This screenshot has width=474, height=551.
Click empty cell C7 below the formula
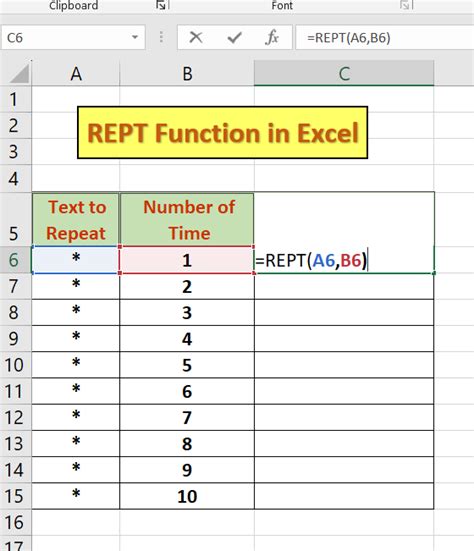click(344, 286)
